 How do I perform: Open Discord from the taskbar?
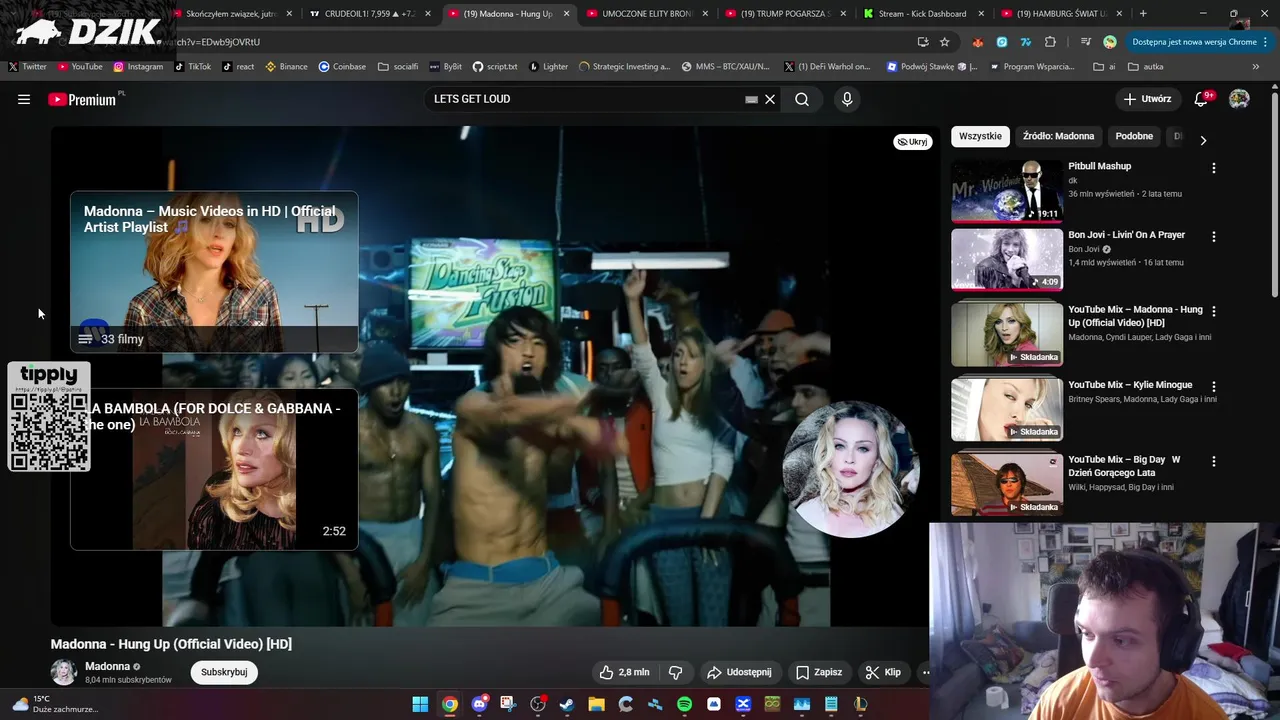[479, 704]
